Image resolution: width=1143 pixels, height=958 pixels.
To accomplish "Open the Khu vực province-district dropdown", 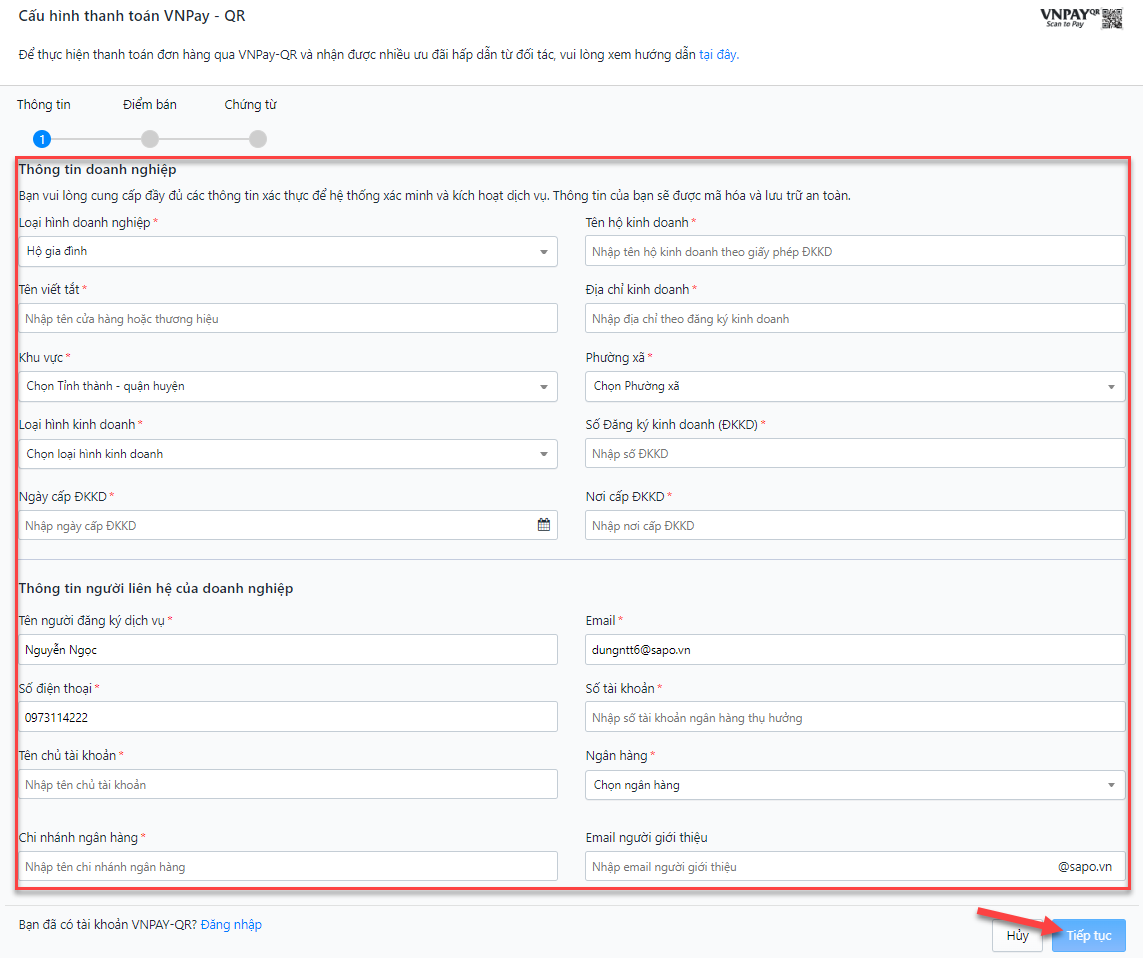I will [x=288, y=386].
